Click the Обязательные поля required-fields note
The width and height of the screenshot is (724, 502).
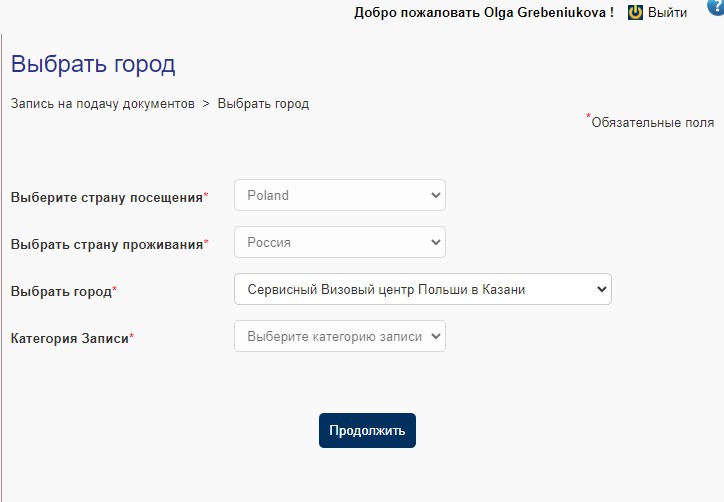pos(652,122)
